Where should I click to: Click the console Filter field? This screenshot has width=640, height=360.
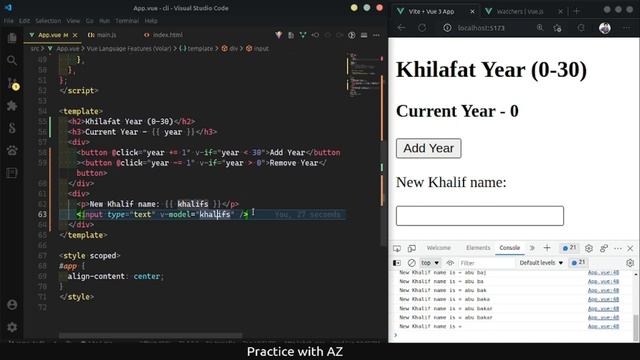point(486,263)
